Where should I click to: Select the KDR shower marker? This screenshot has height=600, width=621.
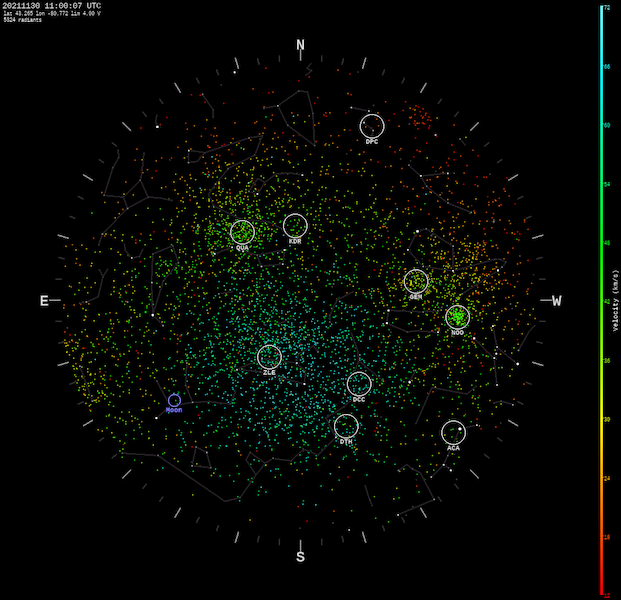295,226
